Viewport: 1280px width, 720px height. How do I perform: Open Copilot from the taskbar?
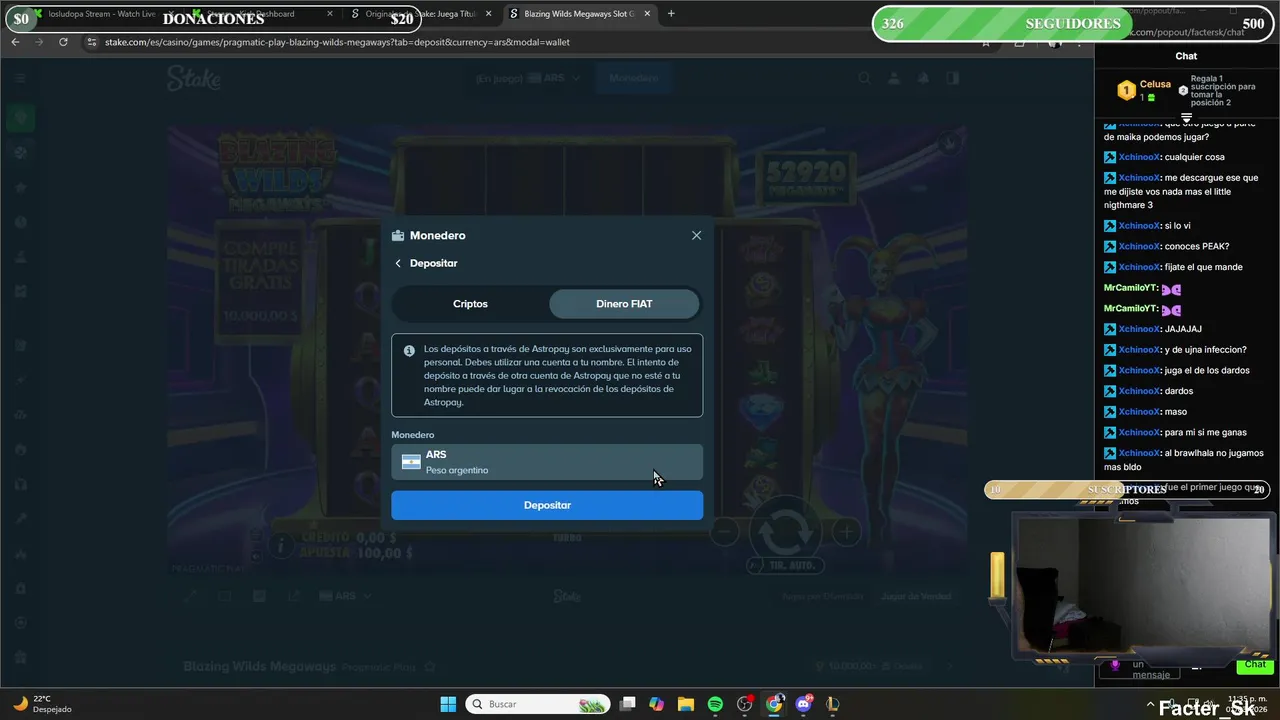656,704
